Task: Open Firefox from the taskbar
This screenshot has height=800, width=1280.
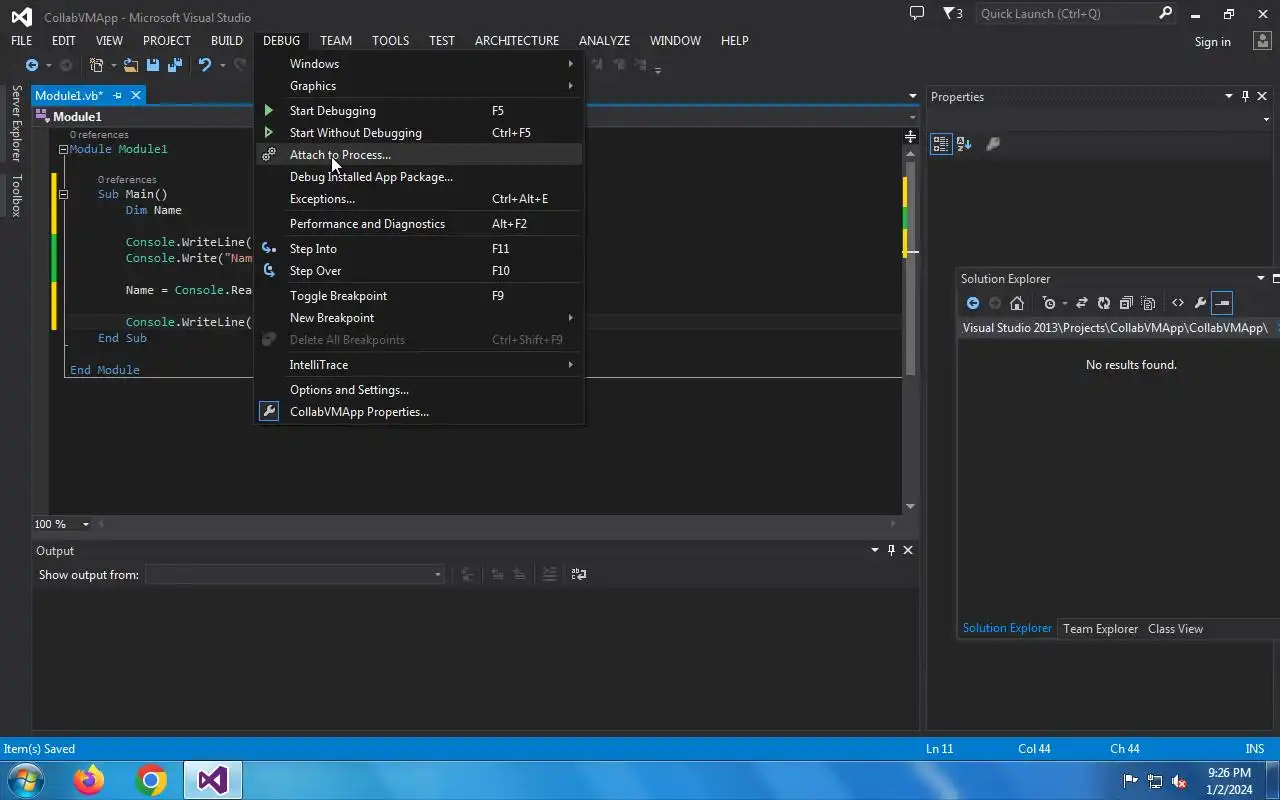Action: click(x=89, y=780)
